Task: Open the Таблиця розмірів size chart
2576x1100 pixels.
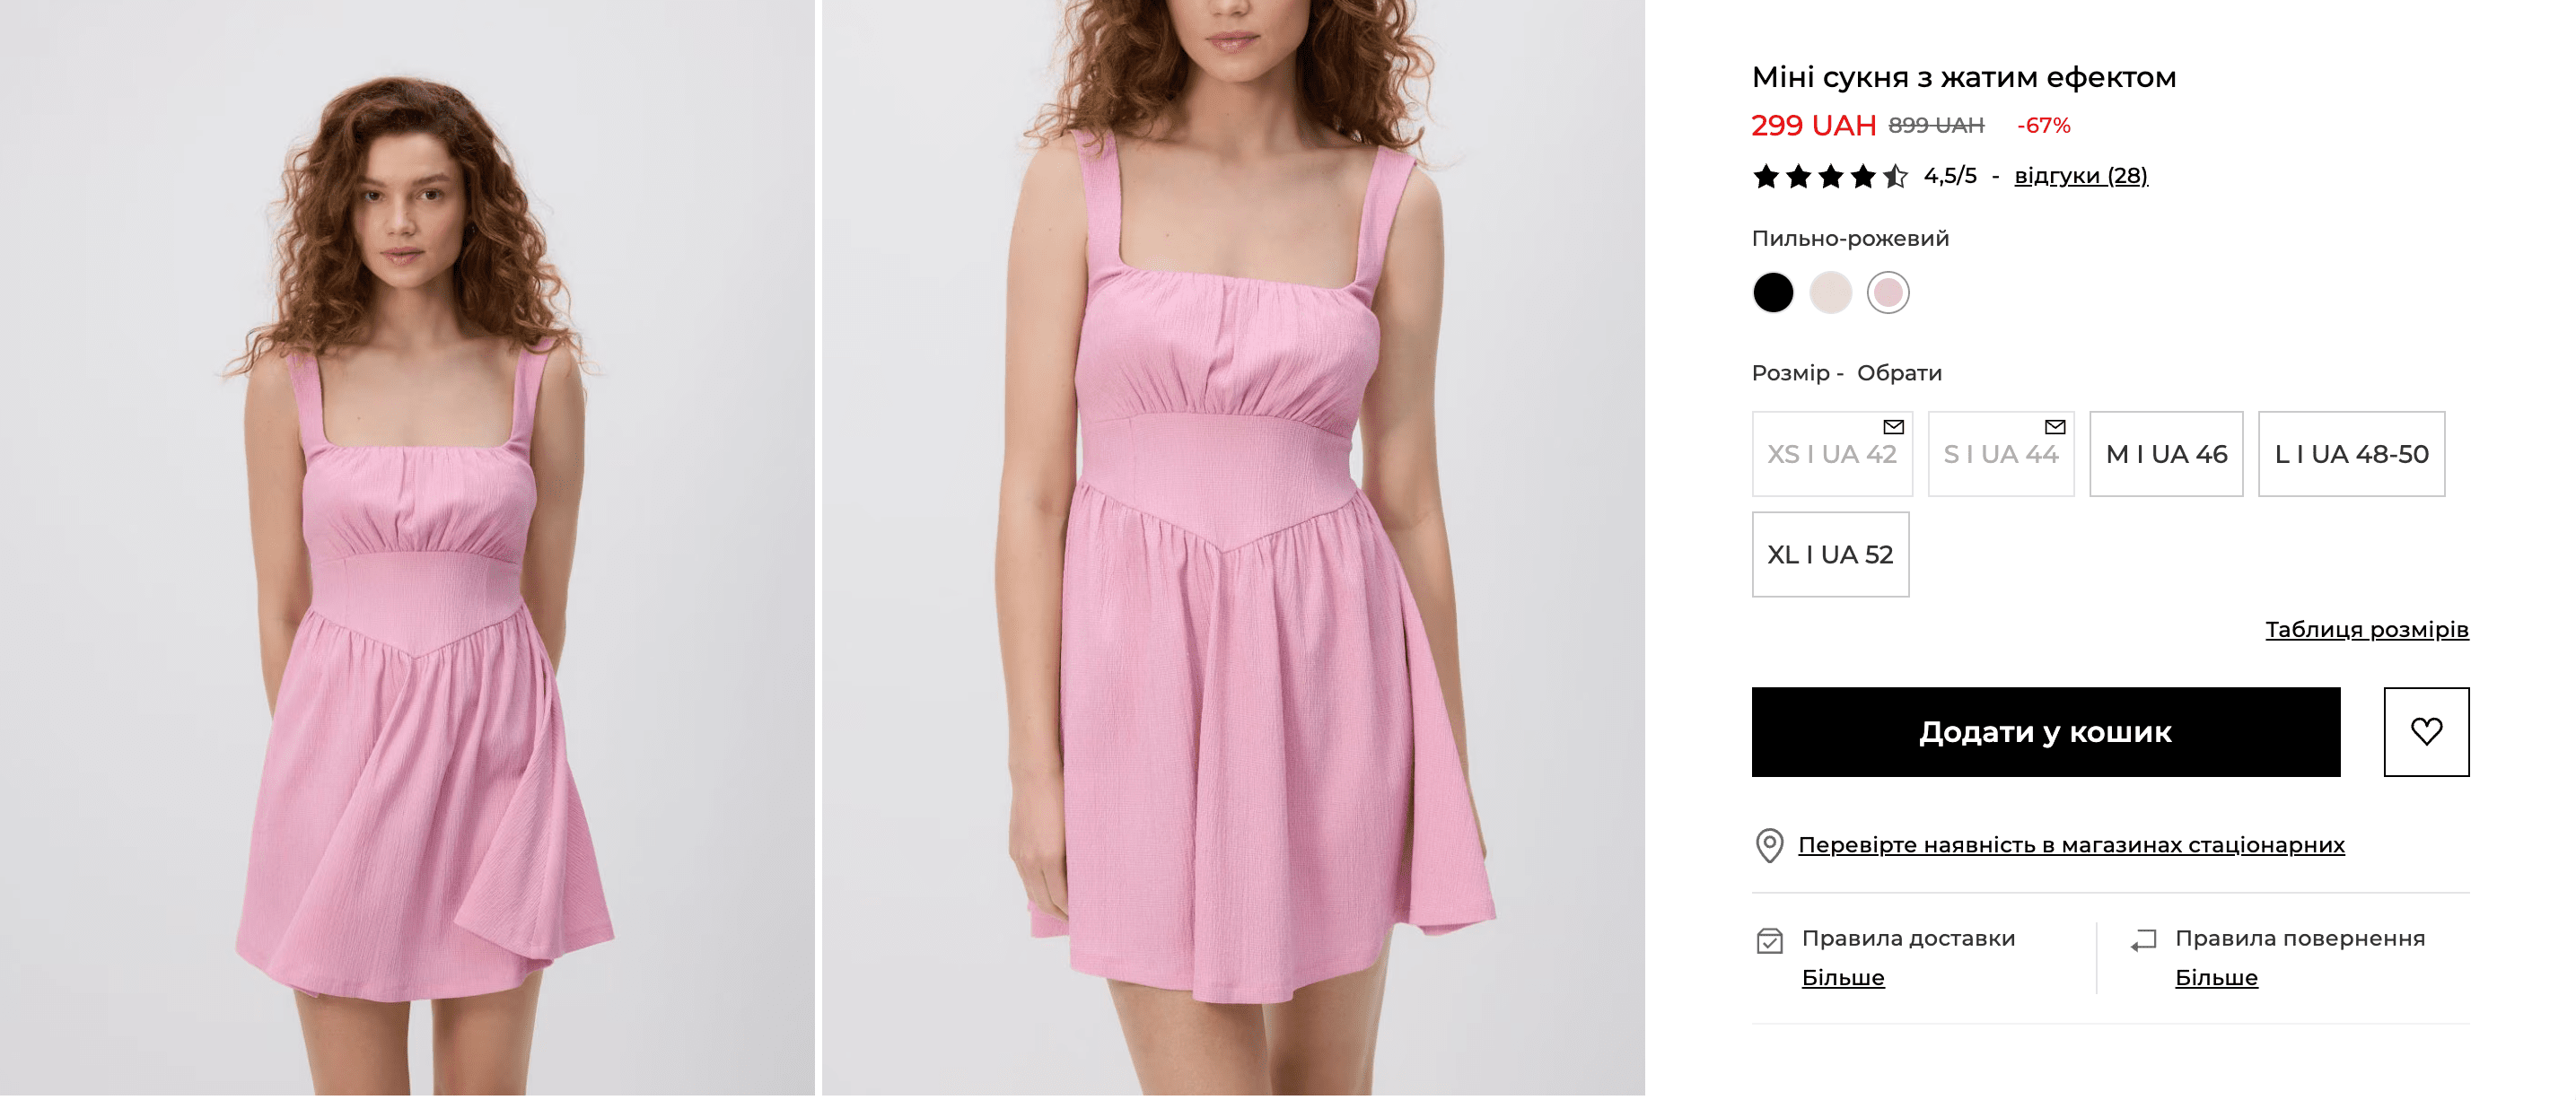Action: (x=2366, y=629)
